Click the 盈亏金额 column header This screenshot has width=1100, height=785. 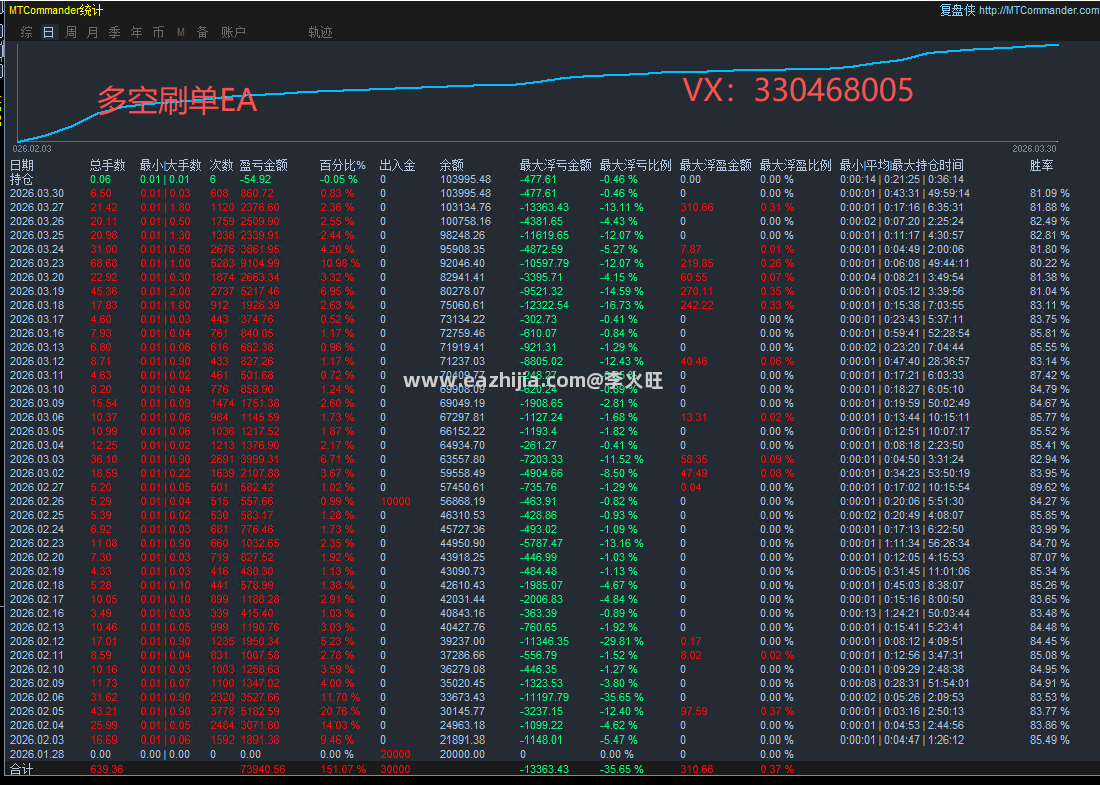pyautogui.click(x=263, y=166)
